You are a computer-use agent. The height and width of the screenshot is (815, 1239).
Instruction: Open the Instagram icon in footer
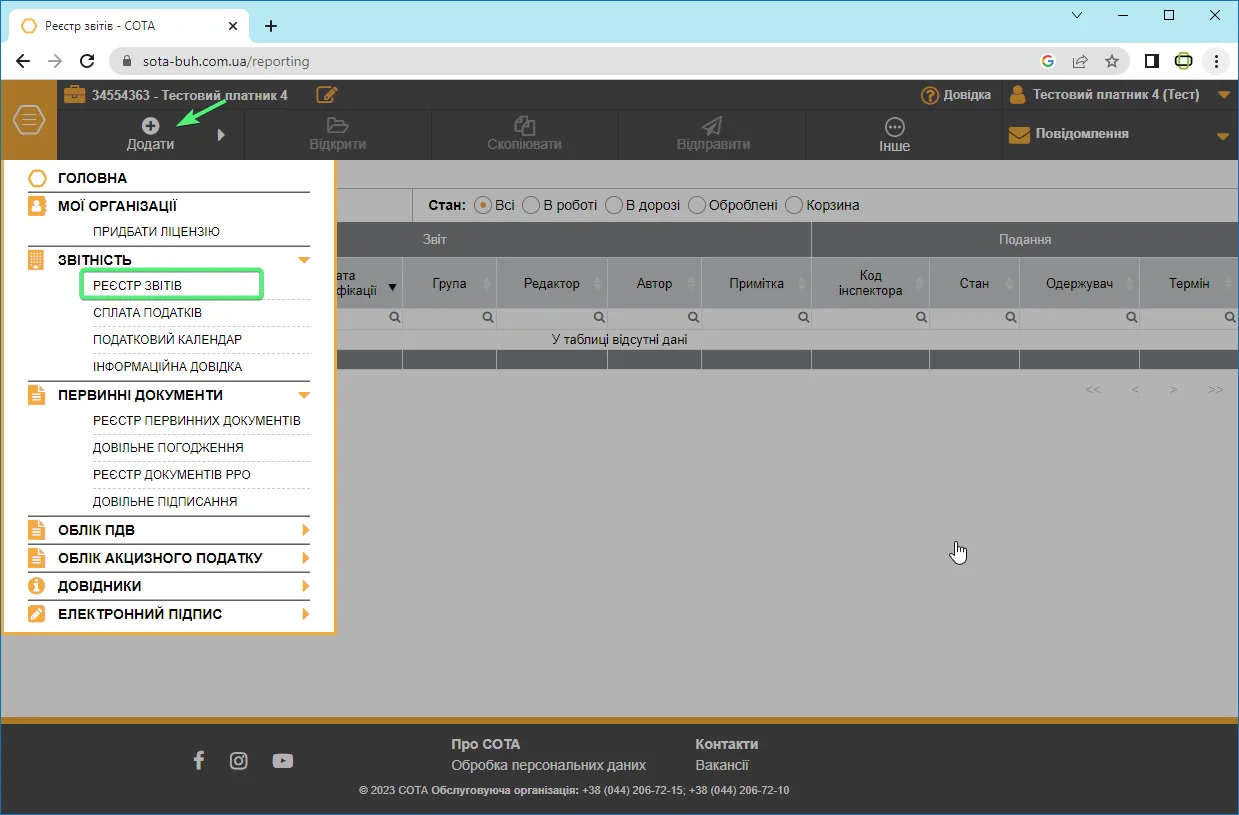[x=239, y=761]
